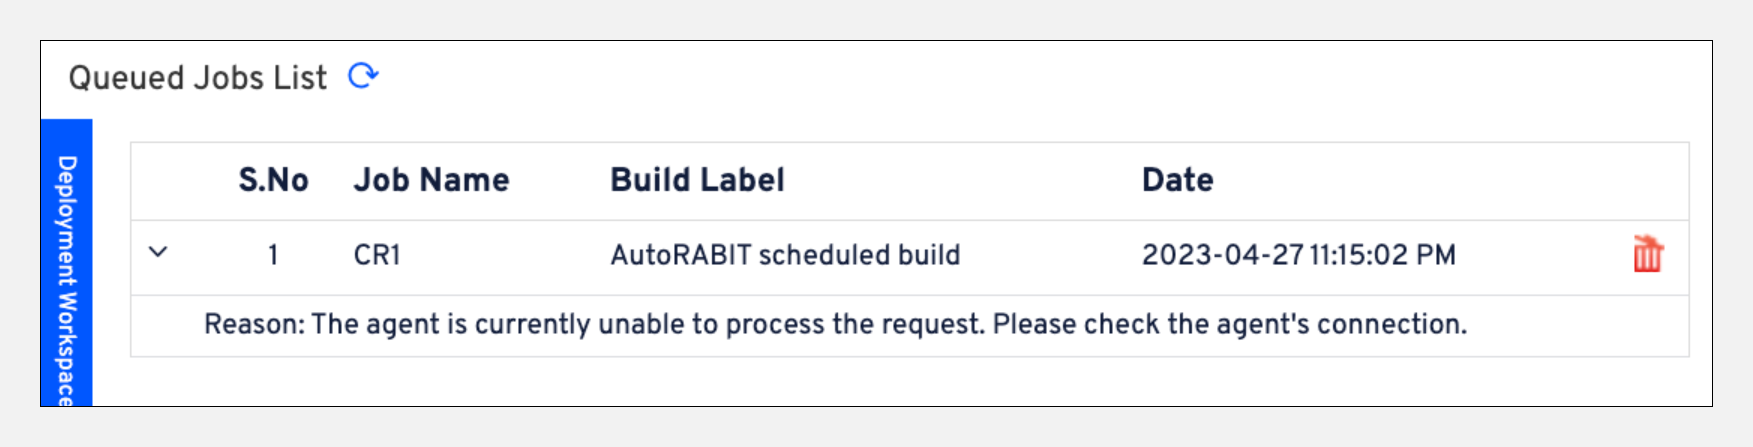
Task: Select the 2023-04-27 11:15:02 PM date cell
Action: point(1298,255)
